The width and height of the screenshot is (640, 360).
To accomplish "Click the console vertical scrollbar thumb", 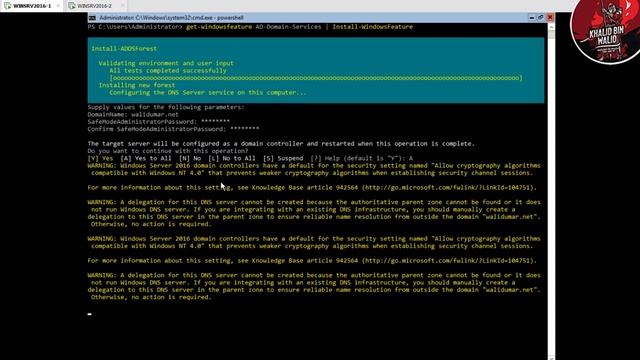I will click(x=551, y=35).
